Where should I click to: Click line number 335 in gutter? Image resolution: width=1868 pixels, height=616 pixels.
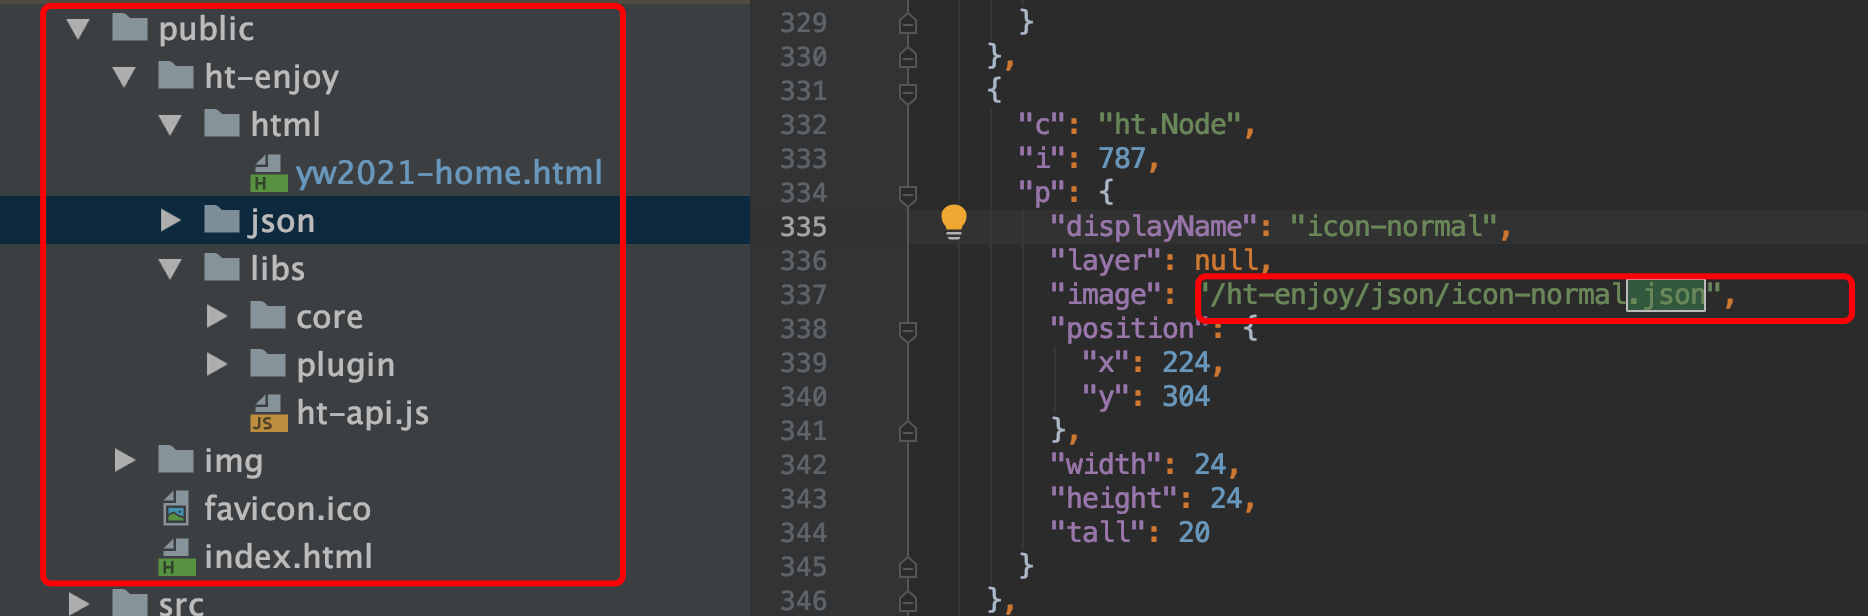pyautogui.click(x=803, y=227)
